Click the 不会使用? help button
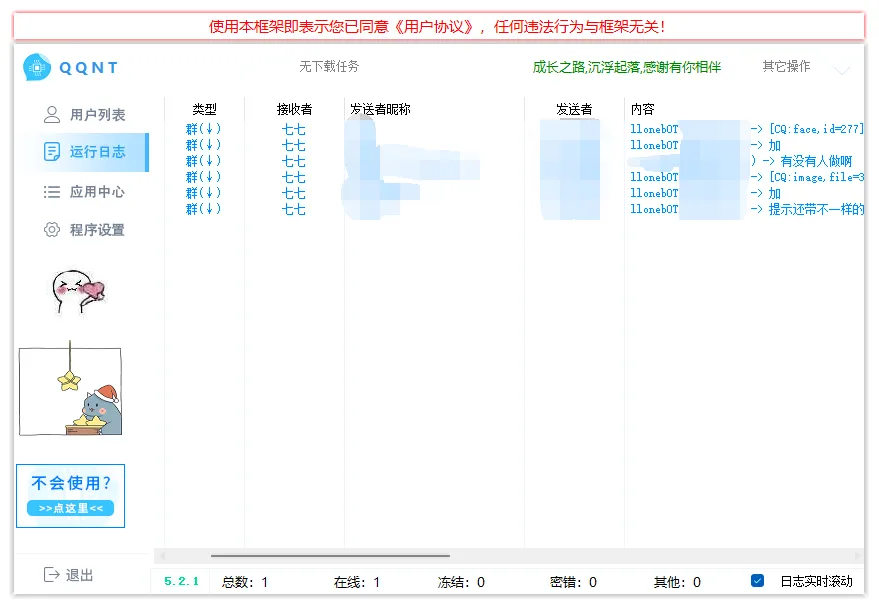The height and width of the screenshot is (605, 879). (x=71, y=495)
